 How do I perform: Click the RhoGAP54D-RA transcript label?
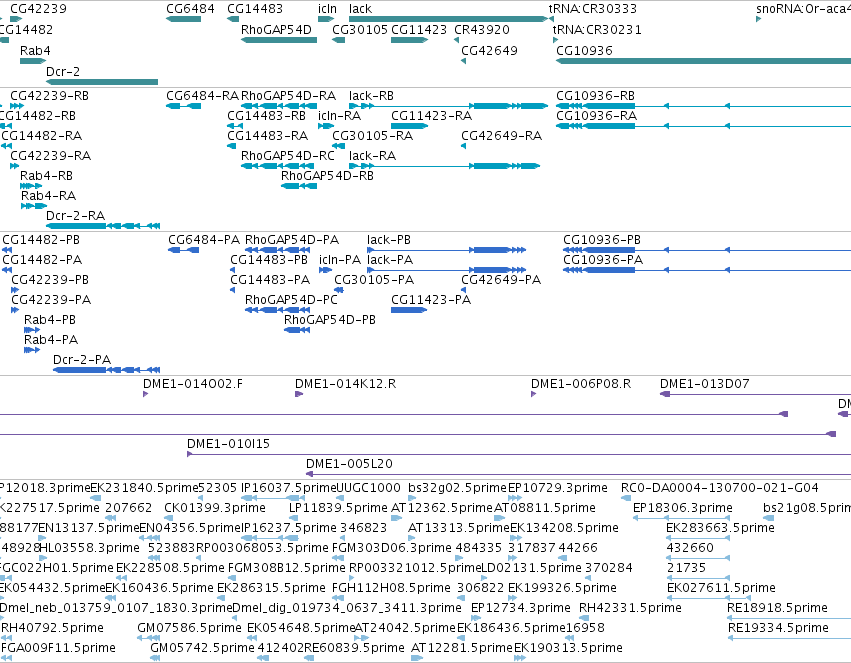(x=288, y=96)
